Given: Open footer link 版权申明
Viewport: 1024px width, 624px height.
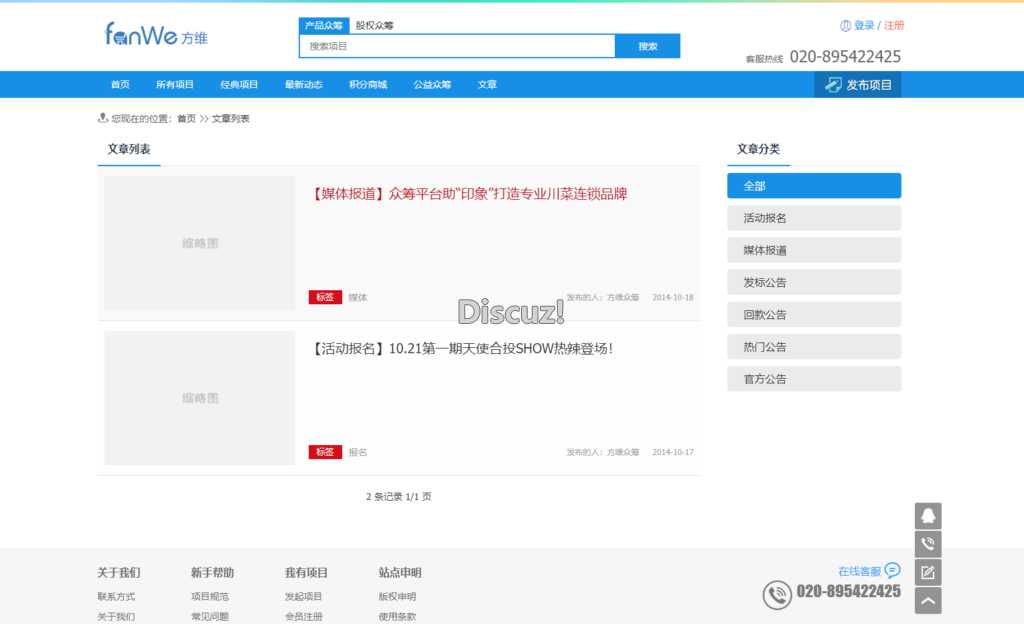Looking at the screenshot, I should tap(398, 596).
